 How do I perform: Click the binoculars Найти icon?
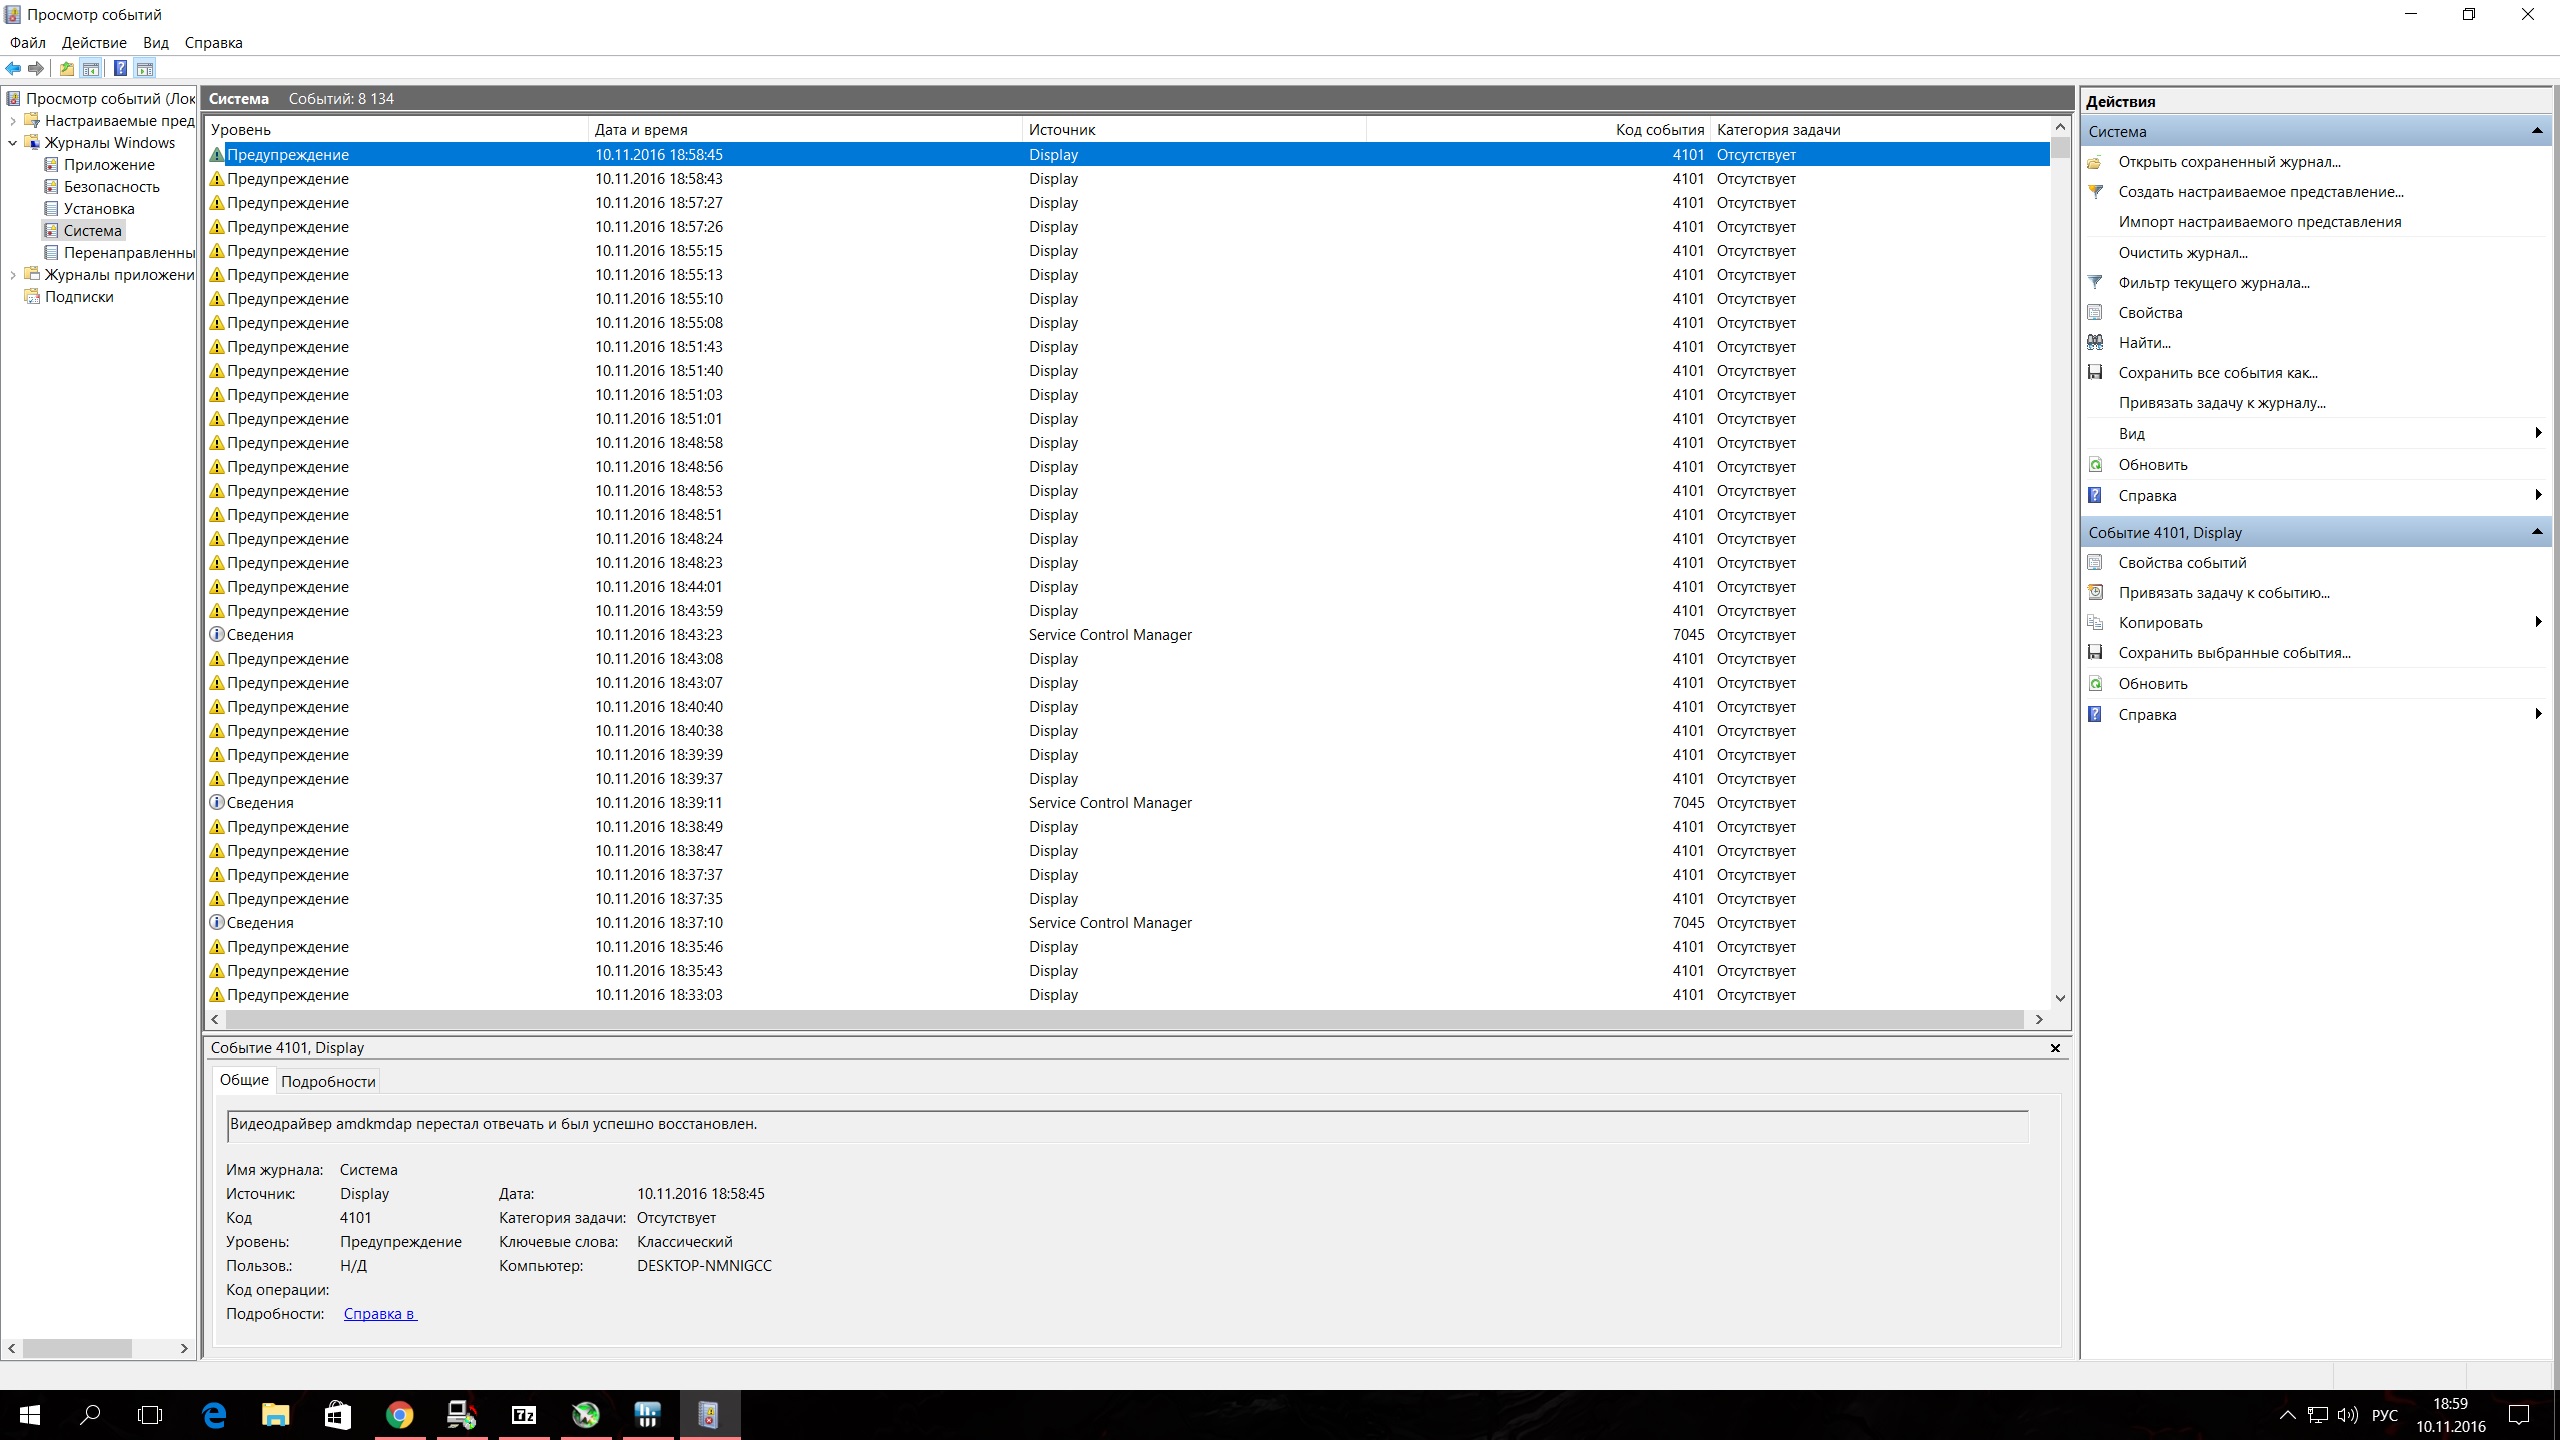2095,342
